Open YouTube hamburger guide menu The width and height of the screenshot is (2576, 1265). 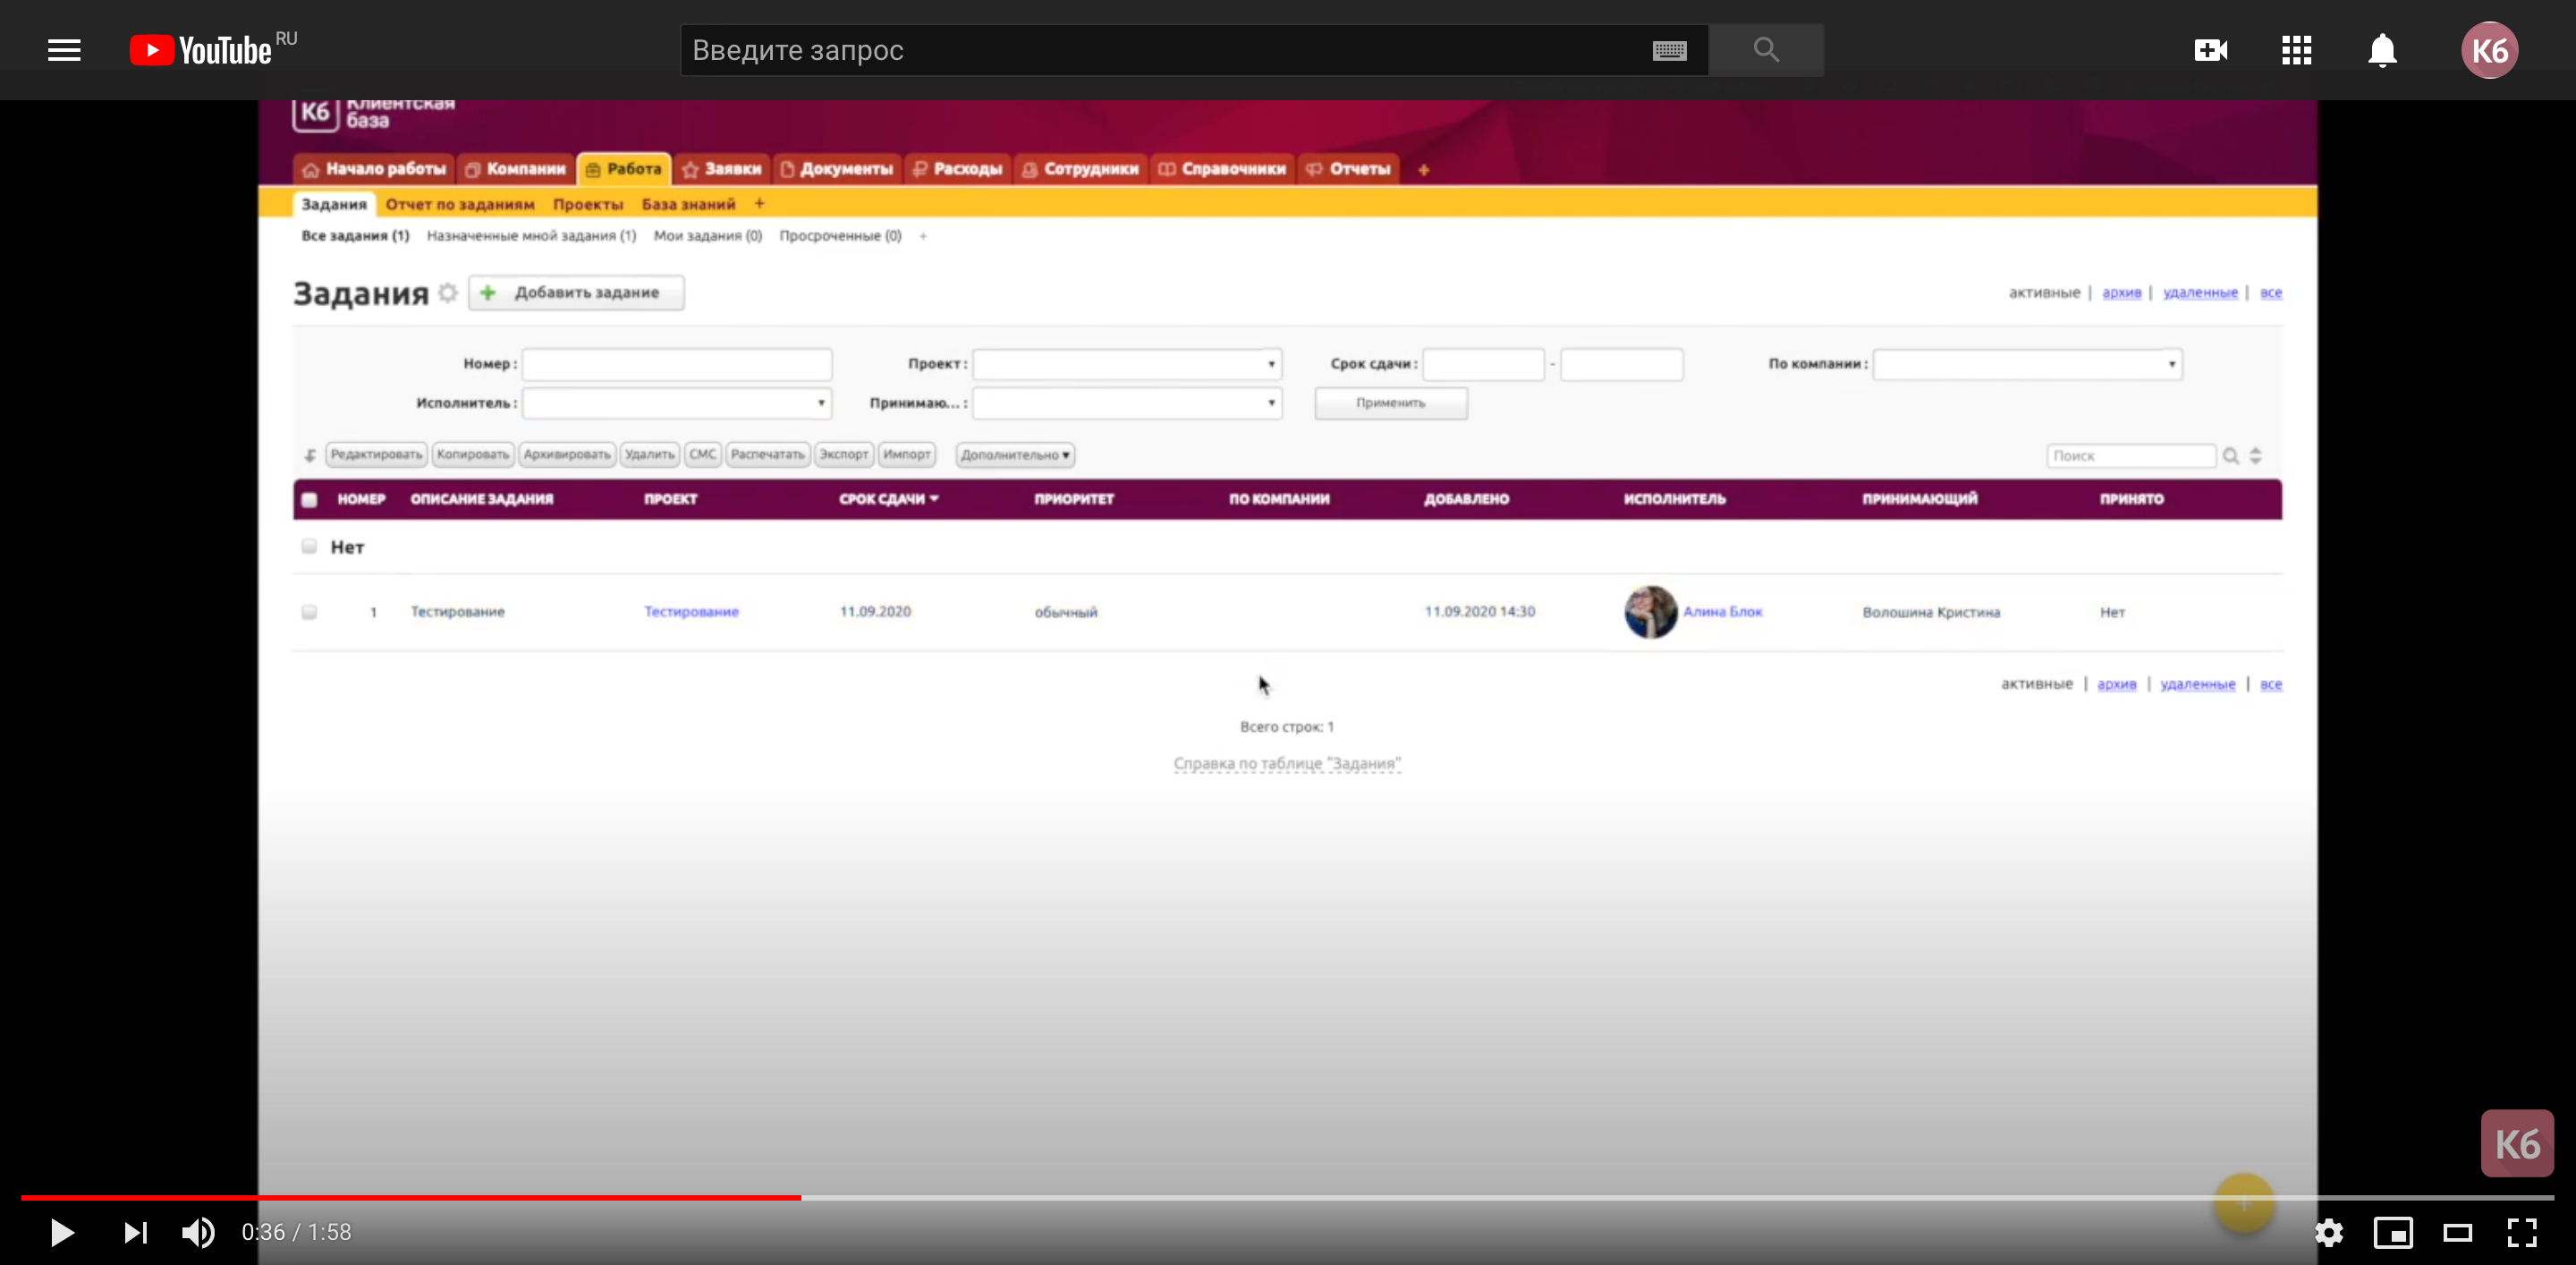(64, 50)
